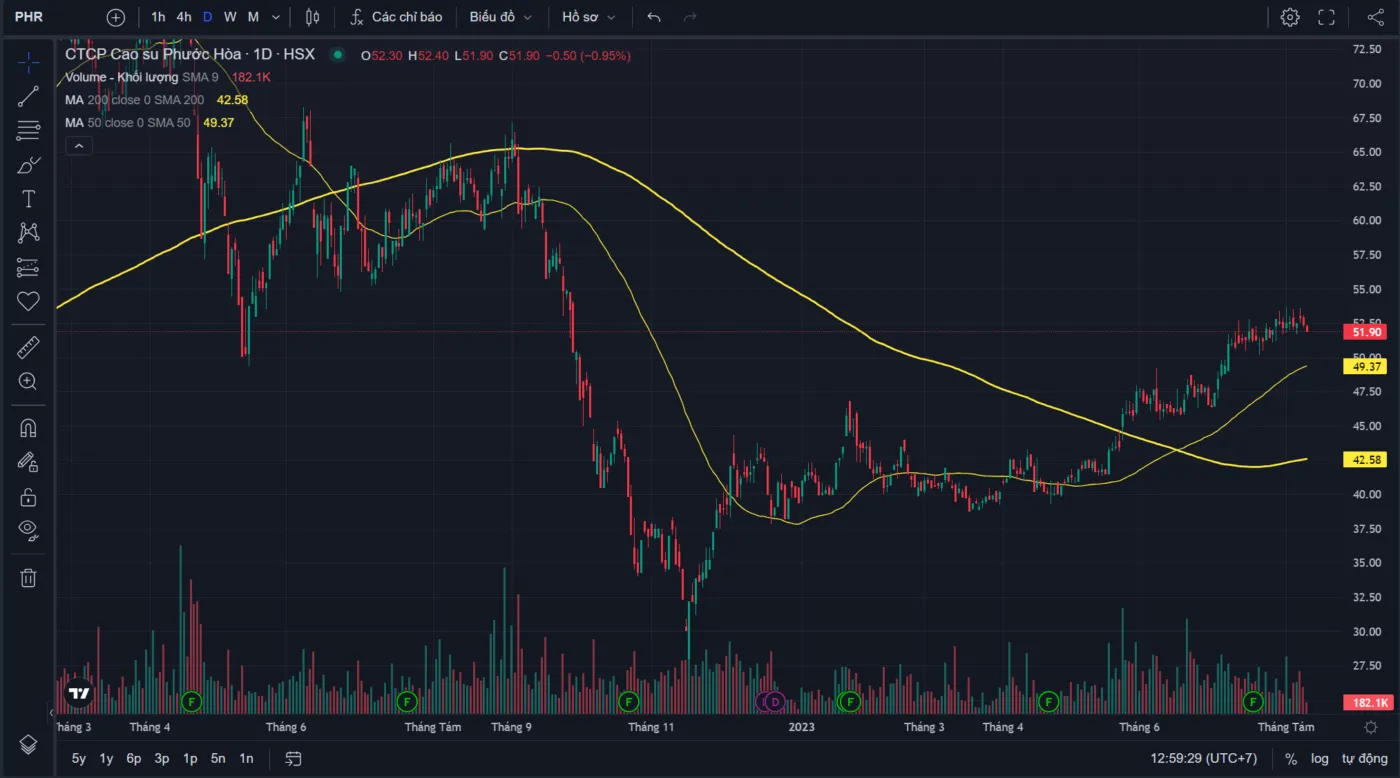The image size is (1400, 778).
Task: Collapse the indicator legend chevron
Action: tap(78, 146)
